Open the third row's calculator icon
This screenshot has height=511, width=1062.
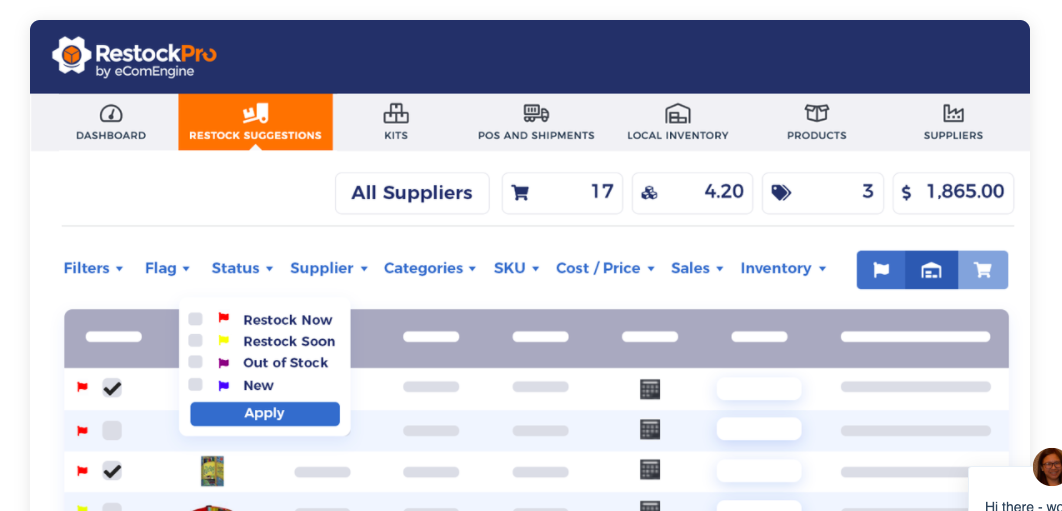point(650,470)
